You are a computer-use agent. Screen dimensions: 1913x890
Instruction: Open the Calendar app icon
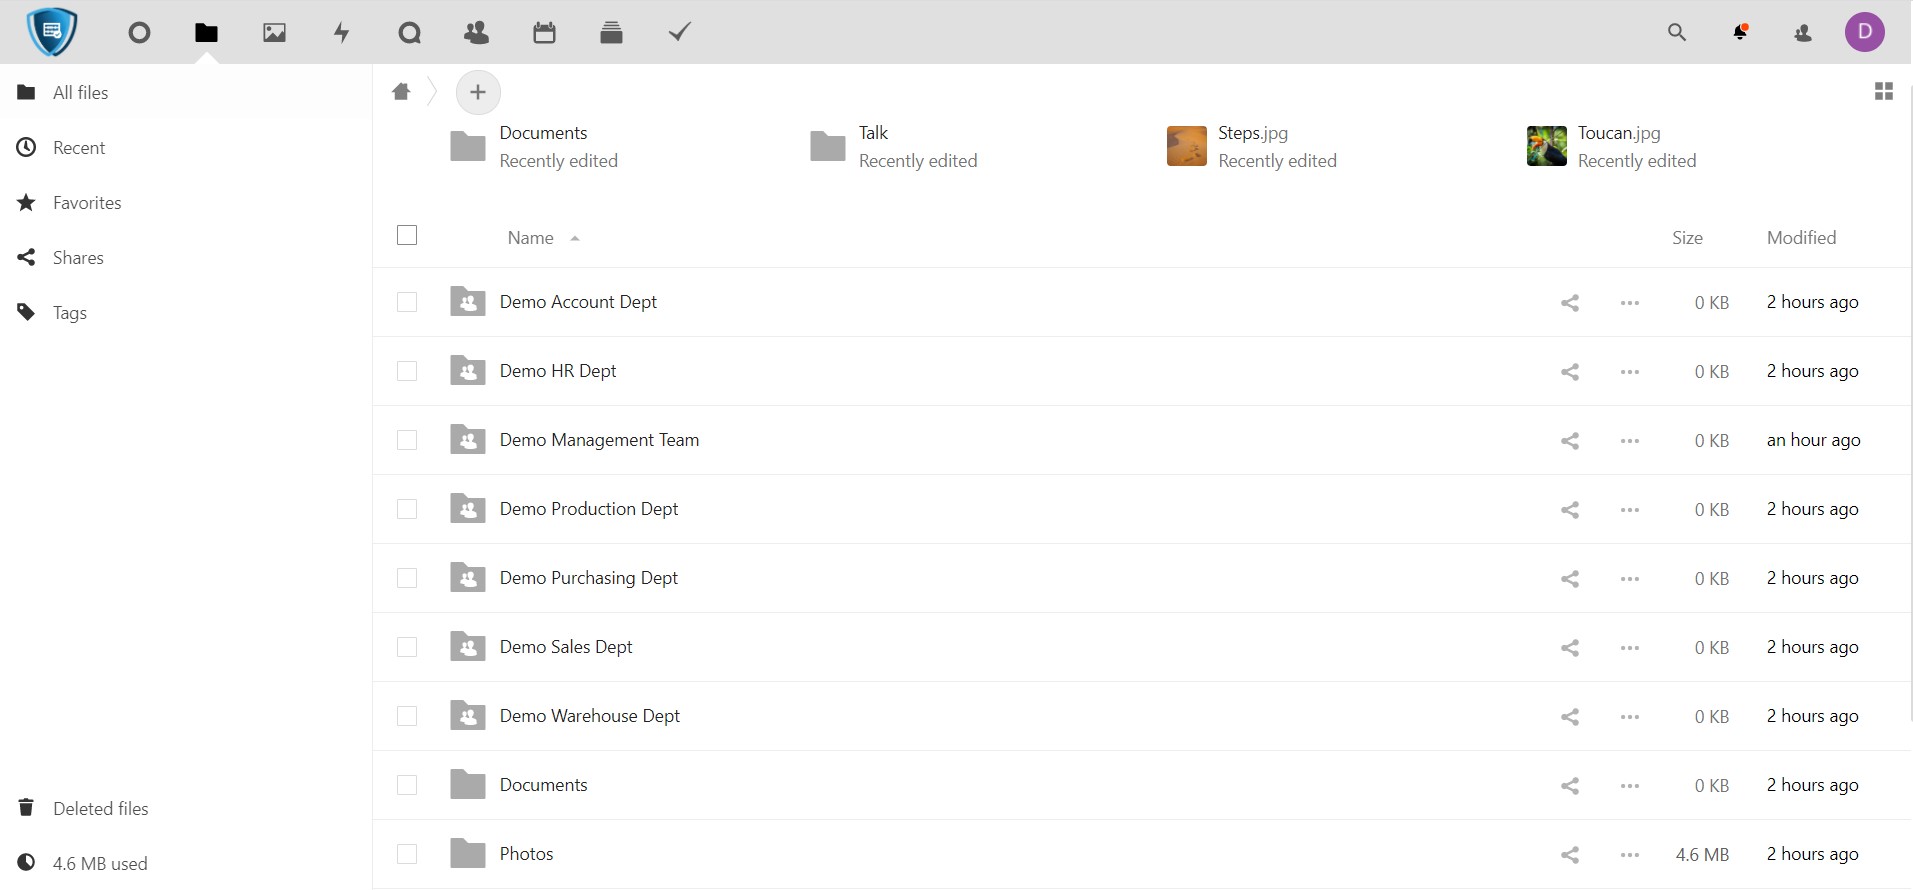coord(544,33)
